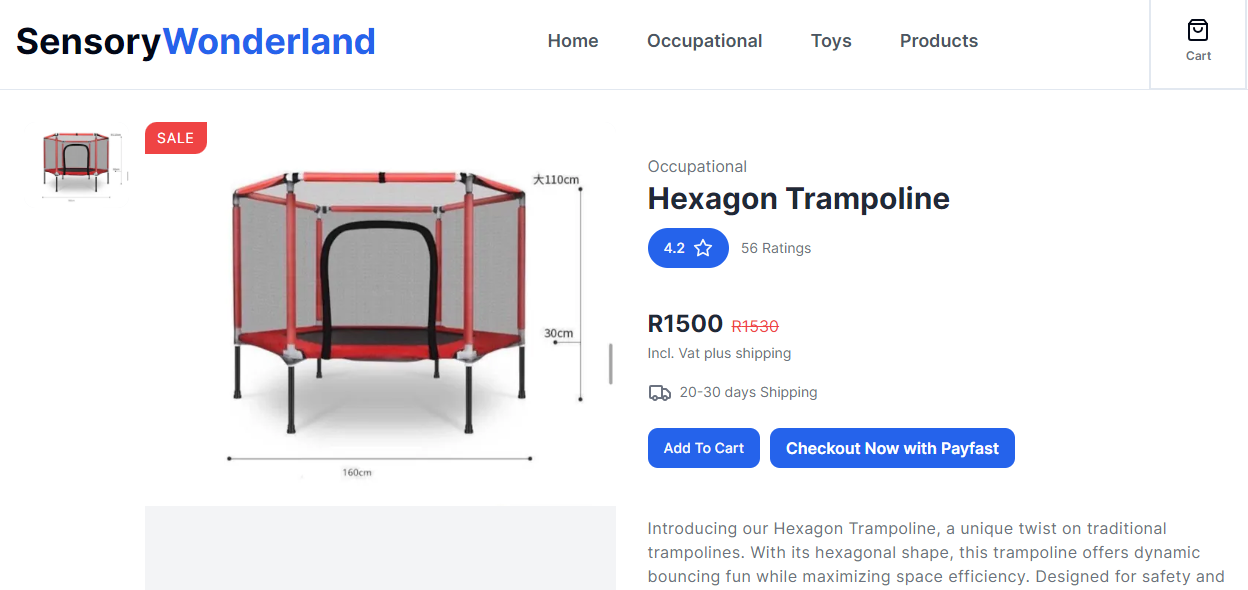Click the Cart label under bag icon
This screenshot has width=1248, height=590.
1198,56
